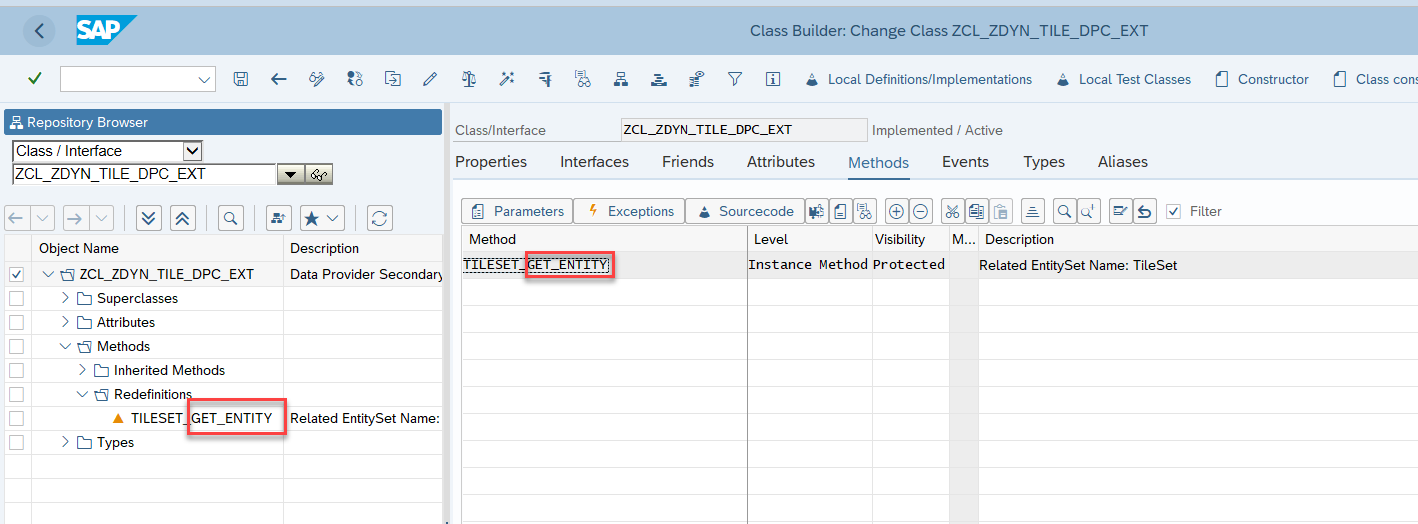Click the stacked-layers icon in main toolbar
The width and height of the screenshot is (1418, 524).
[x=658, y=79]
